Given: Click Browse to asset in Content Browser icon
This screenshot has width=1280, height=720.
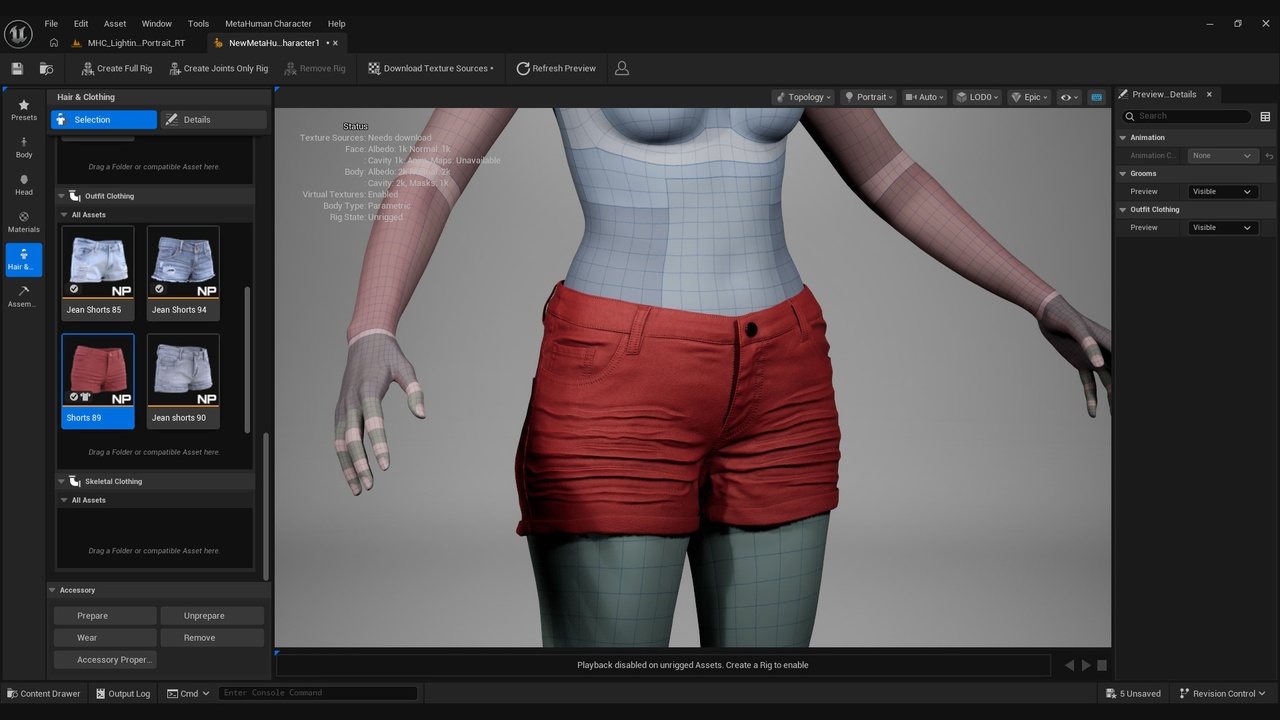Looking at the screenshot, I should pos(46,68).
